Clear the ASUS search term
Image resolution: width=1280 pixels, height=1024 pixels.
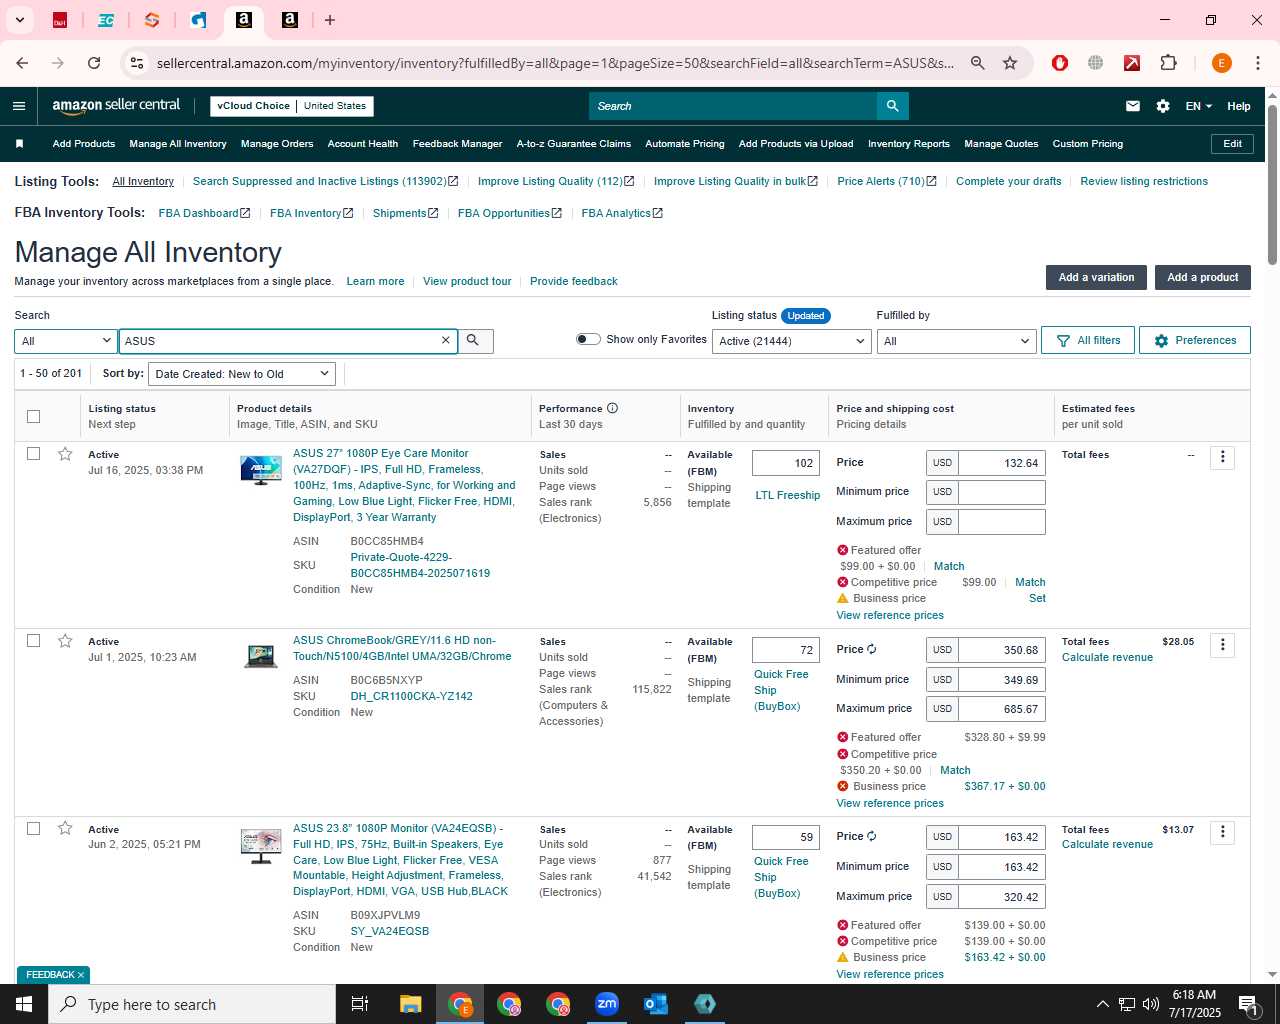pyautogui.click(x=446, y=341)
